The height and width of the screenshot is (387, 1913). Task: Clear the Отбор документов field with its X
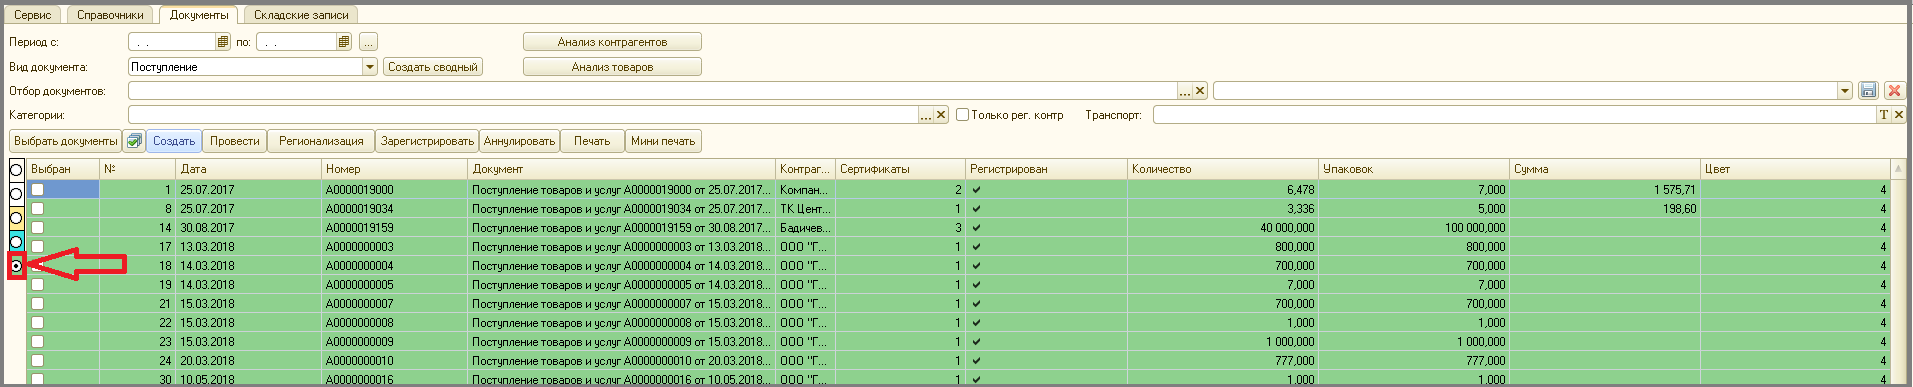point(1201,91)
